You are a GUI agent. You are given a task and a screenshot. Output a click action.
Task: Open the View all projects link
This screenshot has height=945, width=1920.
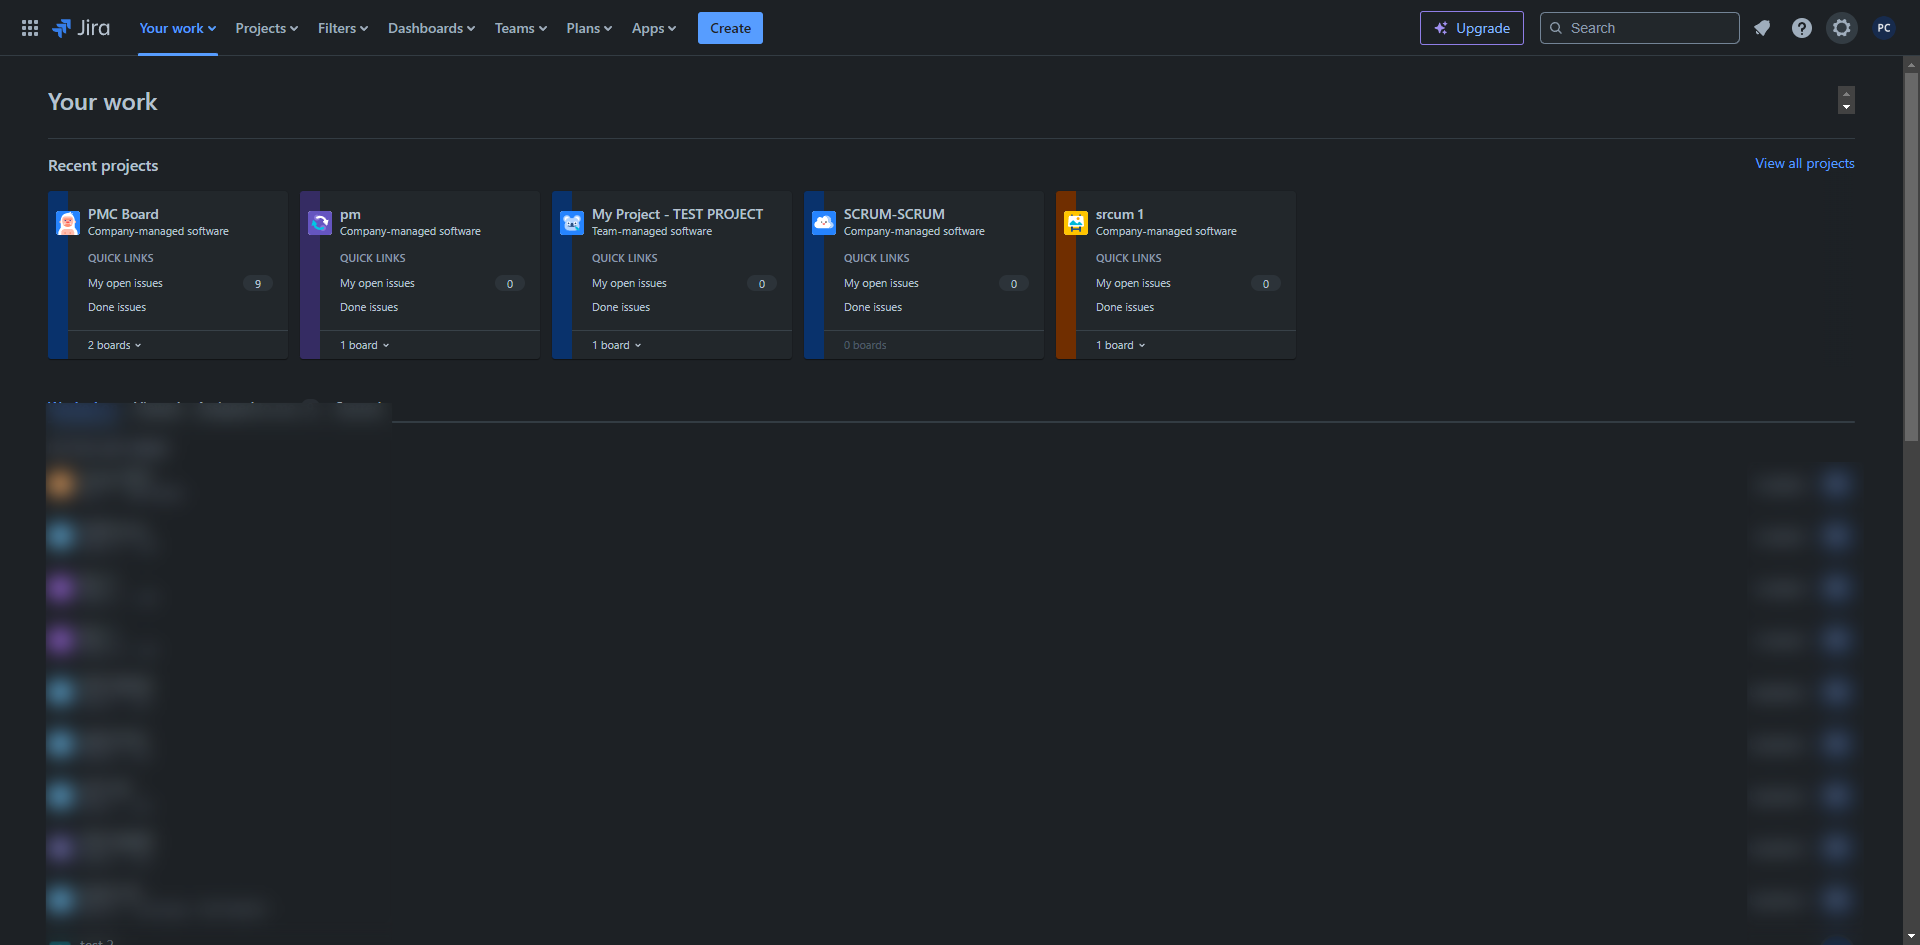pos(1805,164)
